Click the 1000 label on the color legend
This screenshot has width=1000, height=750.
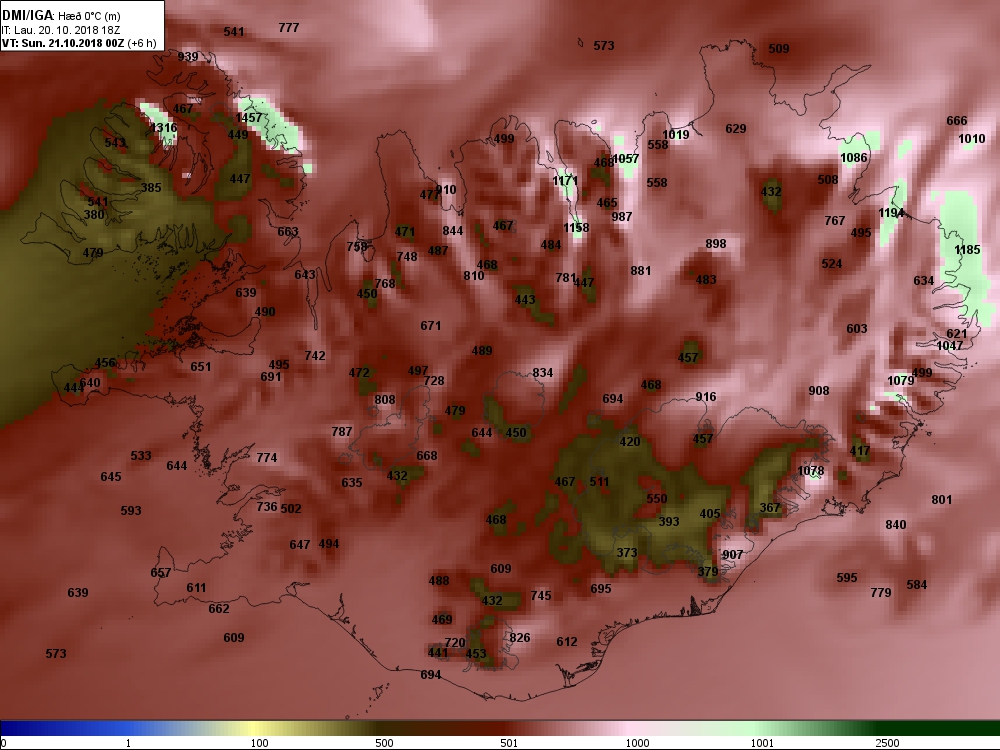click(637, 743)
